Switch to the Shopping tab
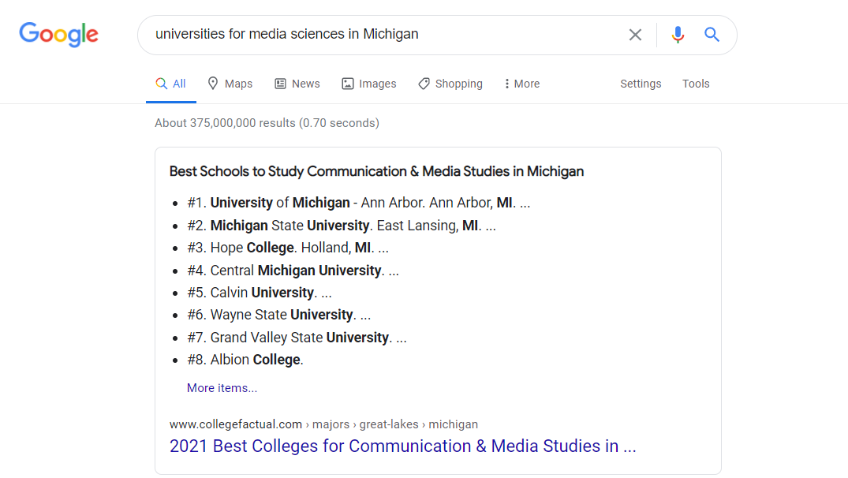This screenshot has width=848, height=478. [450, 84]
